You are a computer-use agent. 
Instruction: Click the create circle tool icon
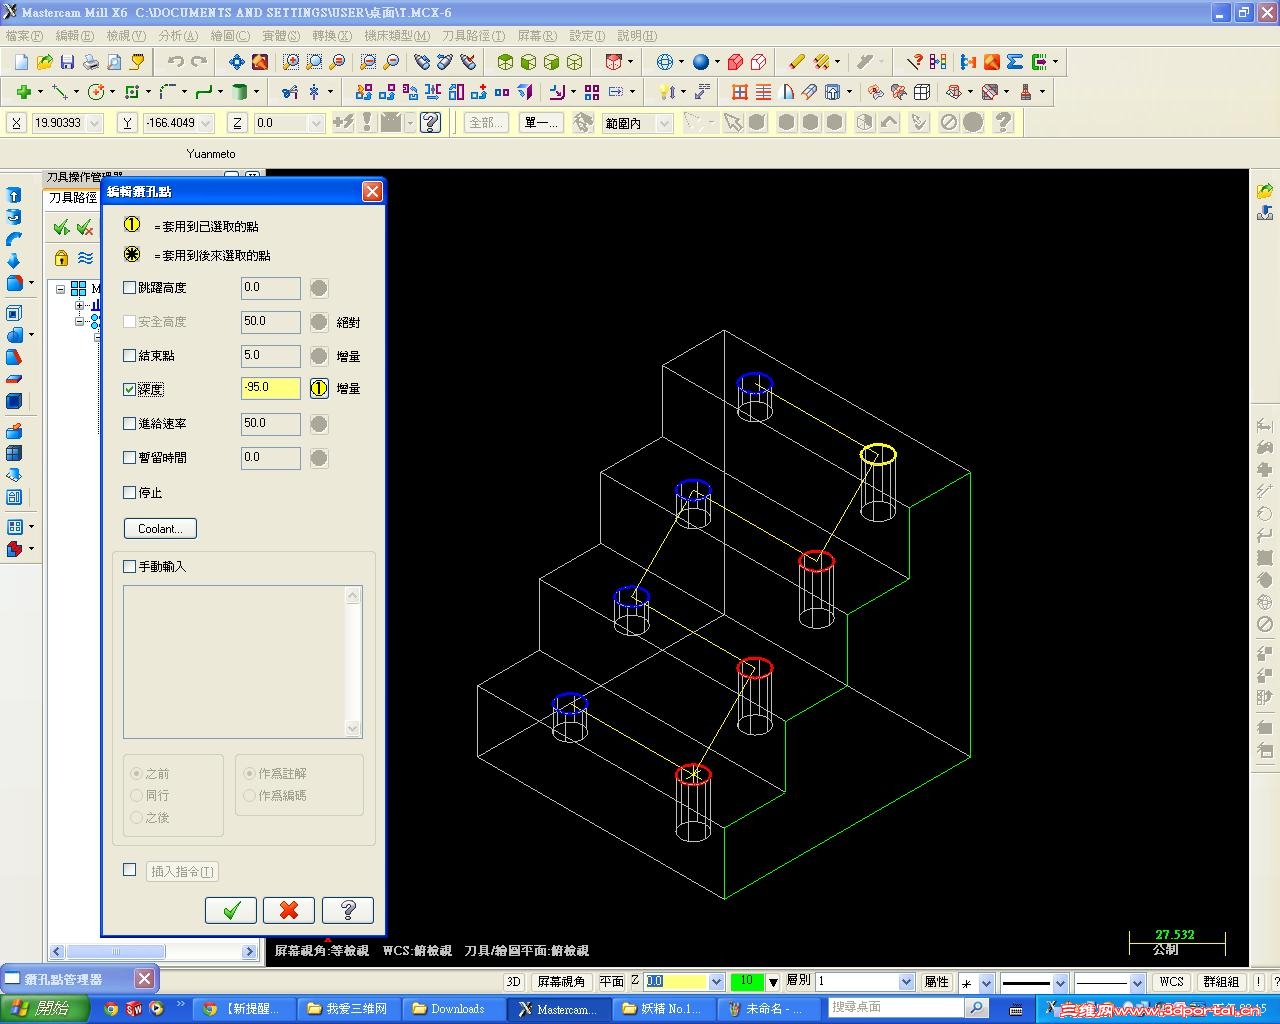[x=96, y=92]
